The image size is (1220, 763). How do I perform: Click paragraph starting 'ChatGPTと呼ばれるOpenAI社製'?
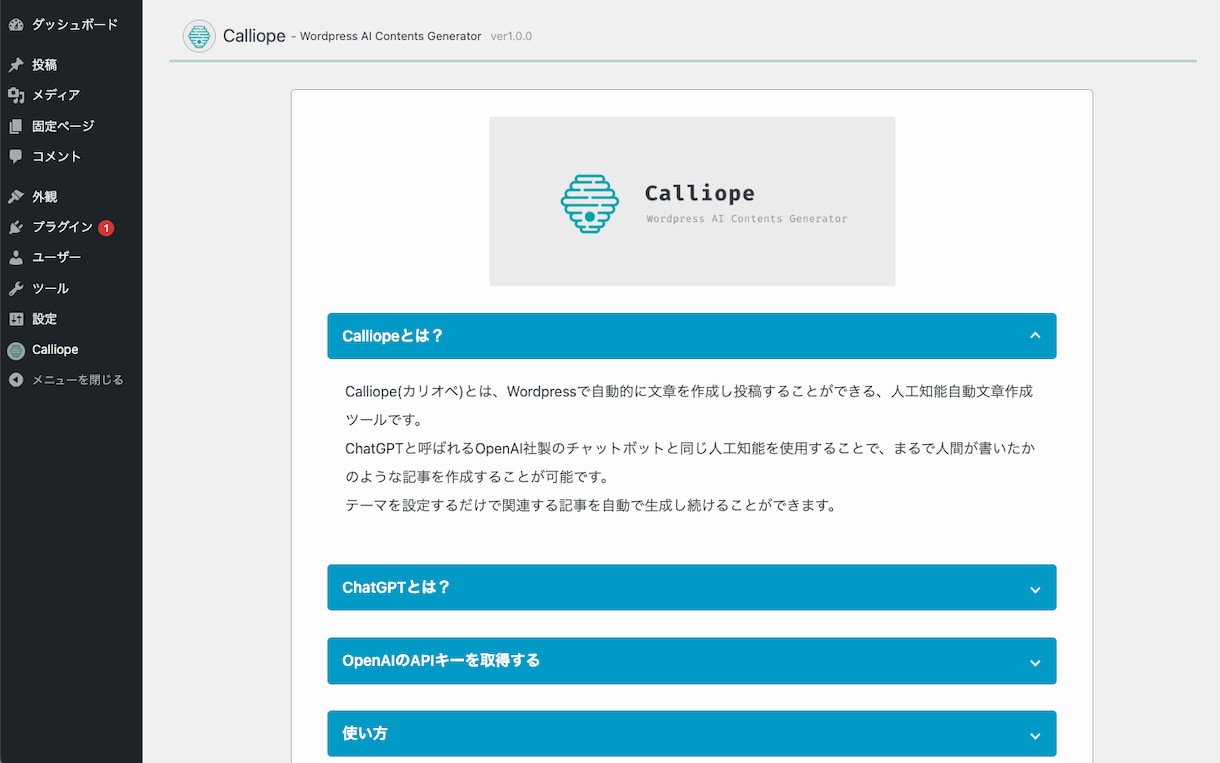click(x=690, y=462)
